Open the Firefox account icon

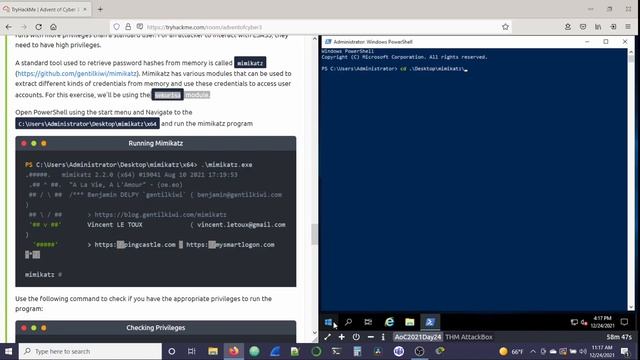[568, 27]
